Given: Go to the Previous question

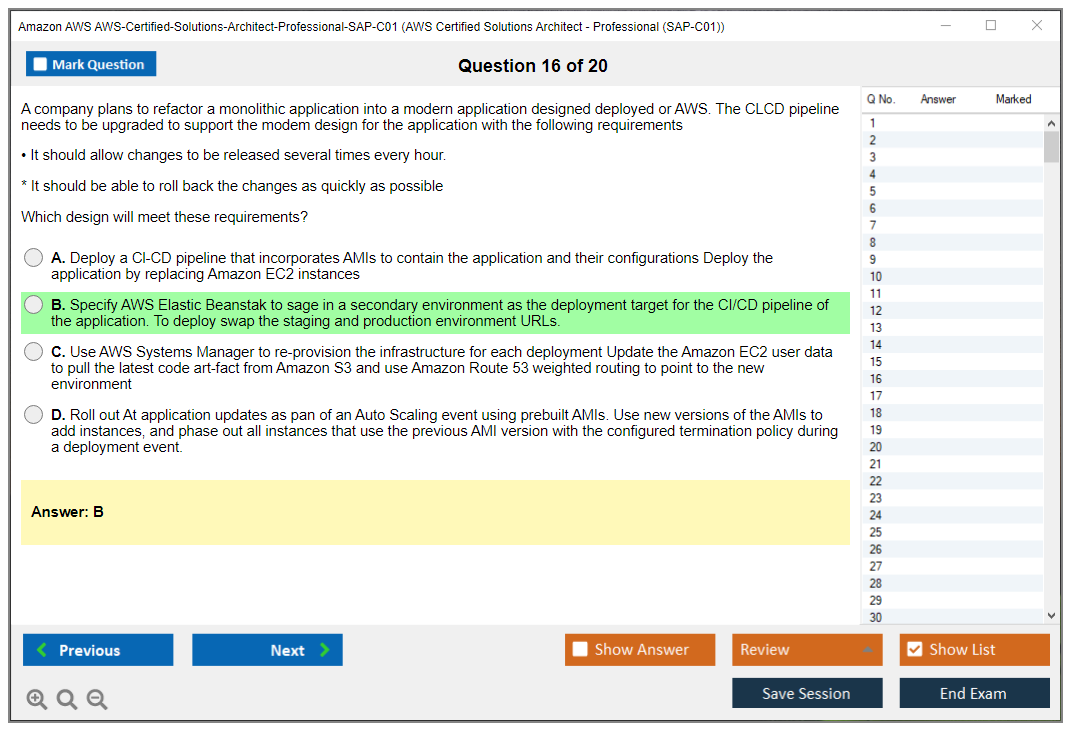Looking at the screenshot, I should tap(98, 650).
